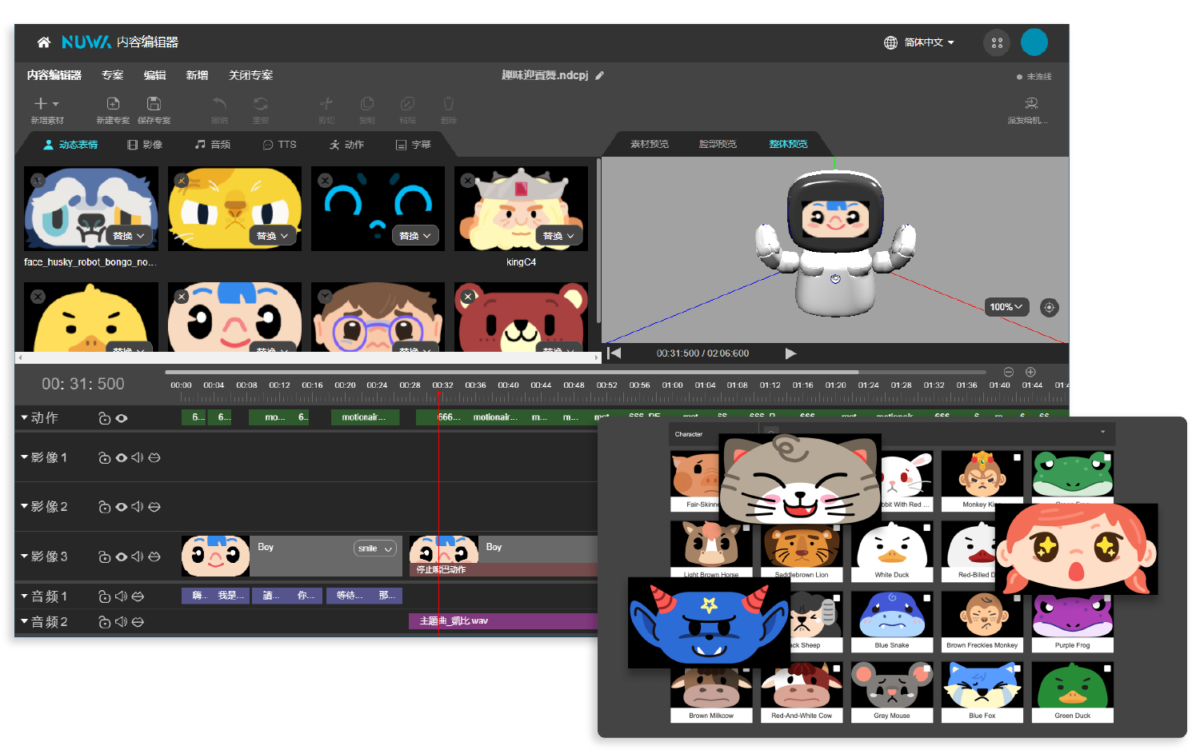Click the recenter target icon in 3D preview
The image size is (1200, 750).
coord(1049,307)
